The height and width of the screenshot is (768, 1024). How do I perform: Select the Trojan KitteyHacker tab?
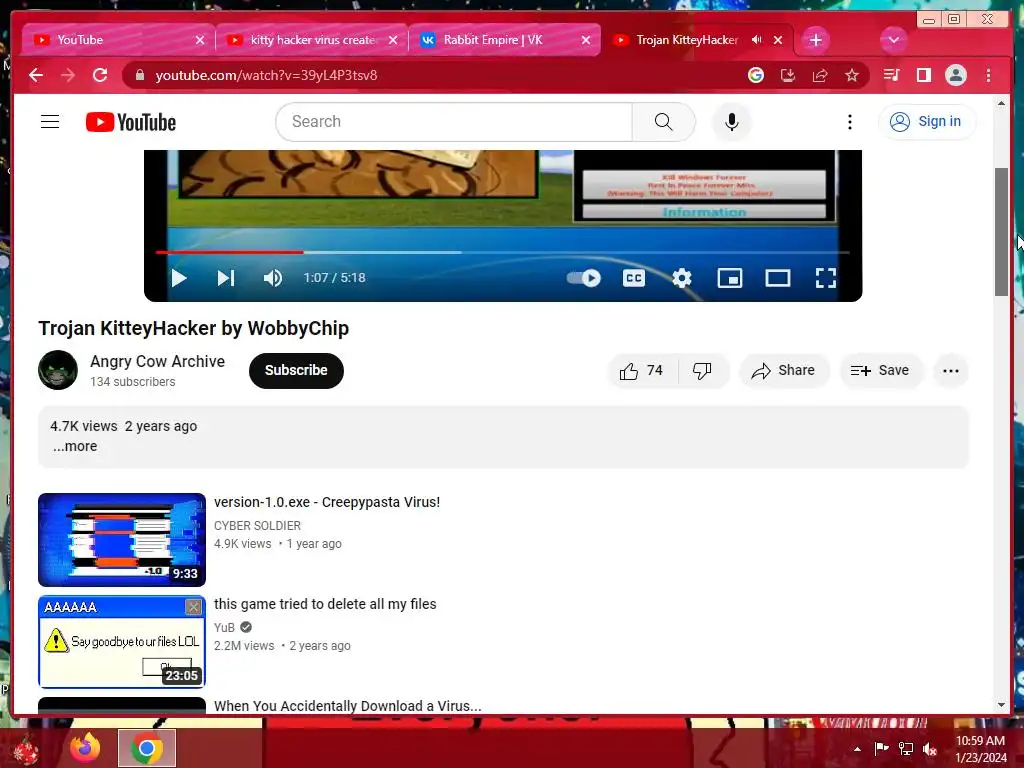(686, 40)
